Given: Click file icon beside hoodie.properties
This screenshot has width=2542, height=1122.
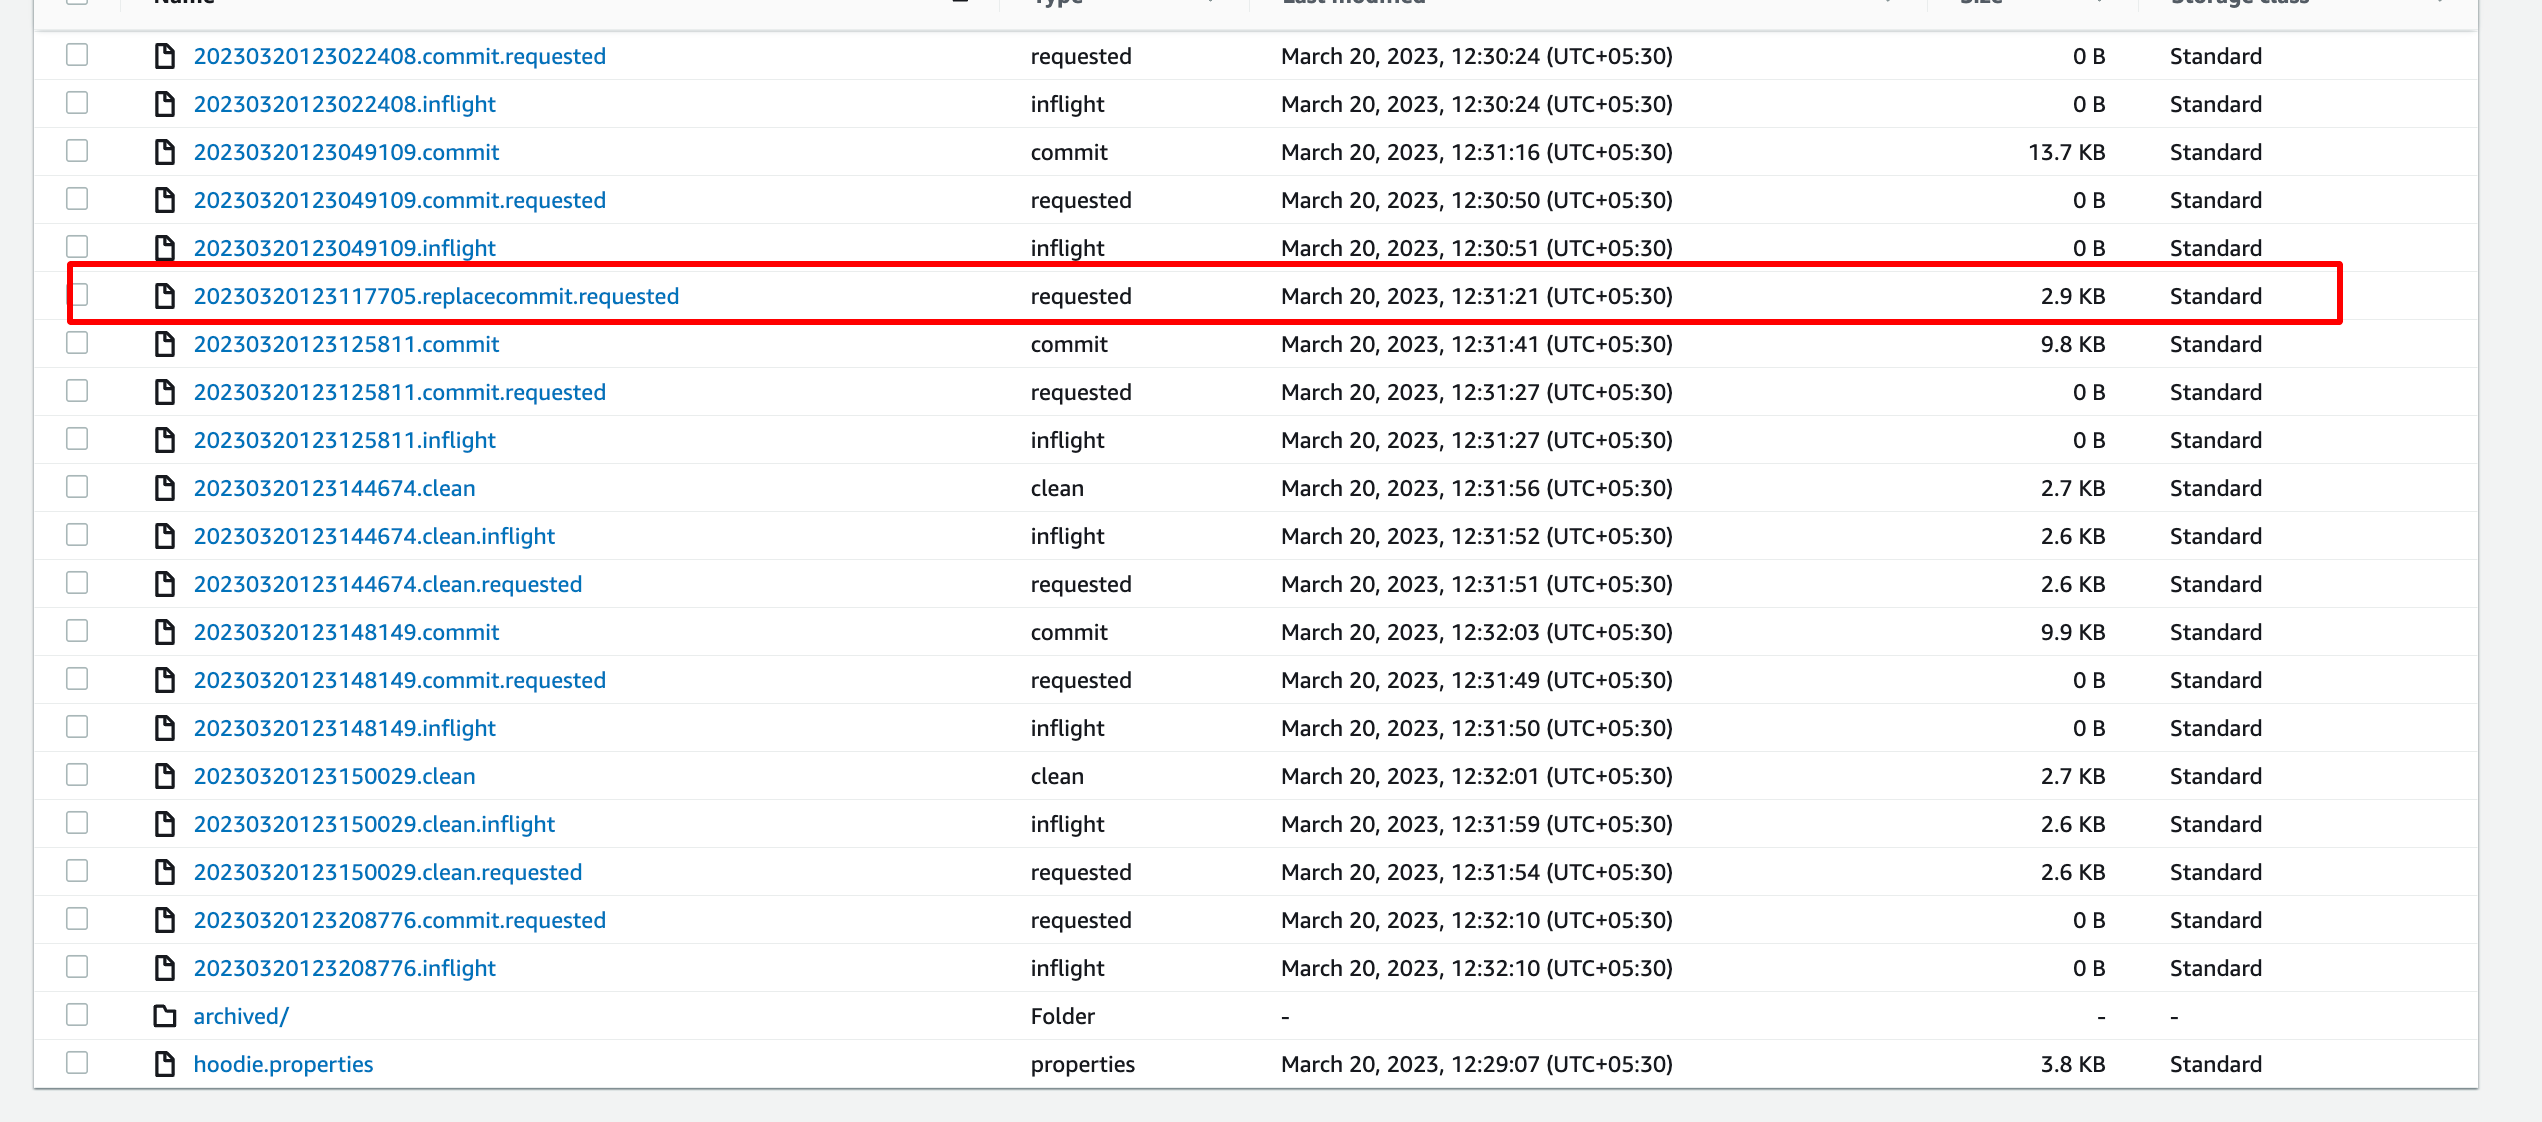Looking at the screenshot, I should click(x=165, y=1064).
